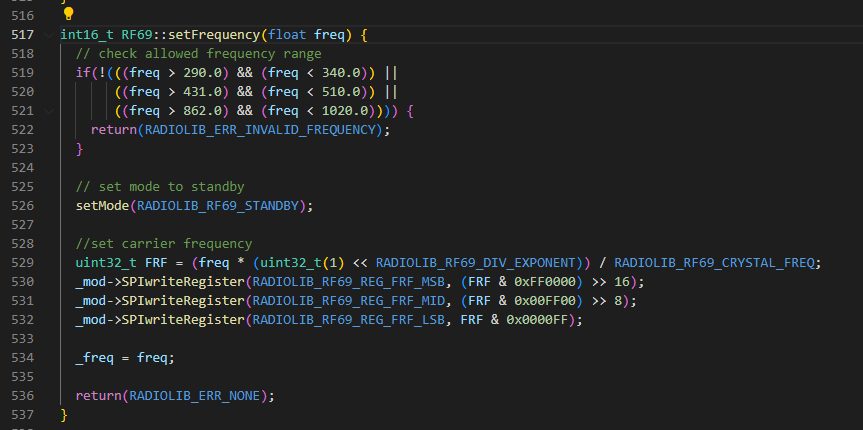Screen dimensions: 863x430
Task: Click the 'set mode to standby' comment
Action: [x=160, y=187]
